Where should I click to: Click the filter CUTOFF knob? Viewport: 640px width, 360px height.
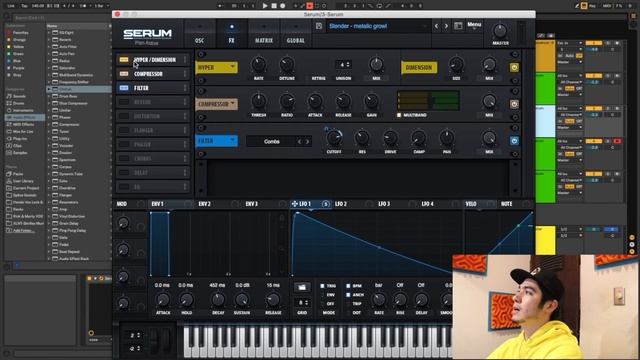(334, 138)
